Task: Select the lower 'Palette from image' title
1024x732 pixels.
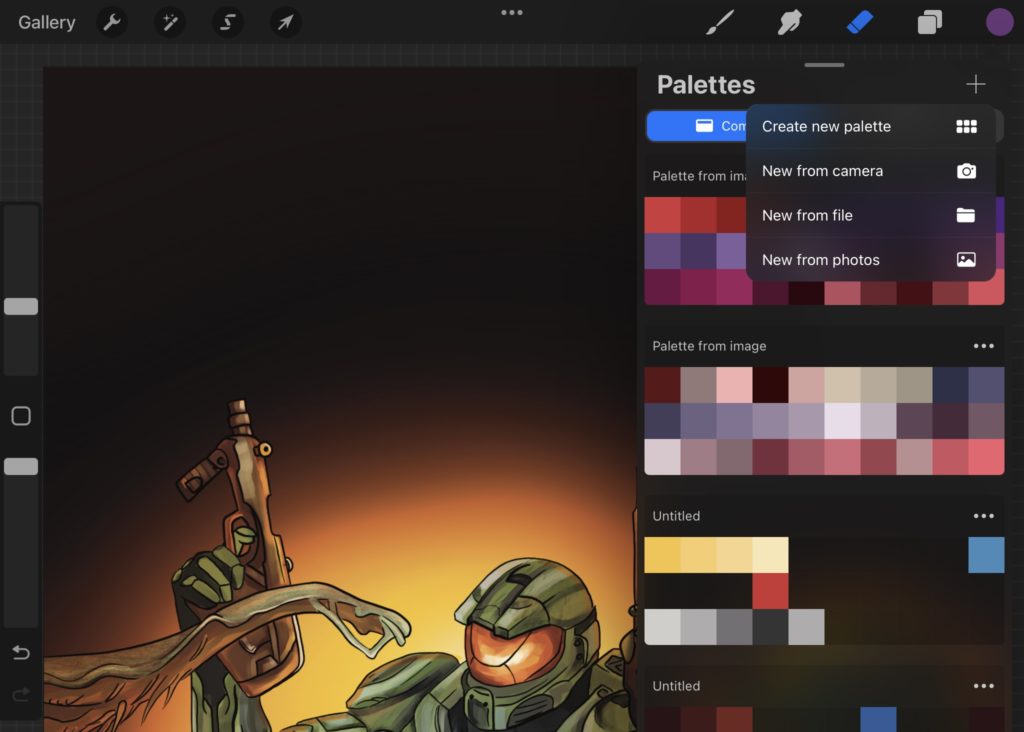Action: (x=709, y=346)
